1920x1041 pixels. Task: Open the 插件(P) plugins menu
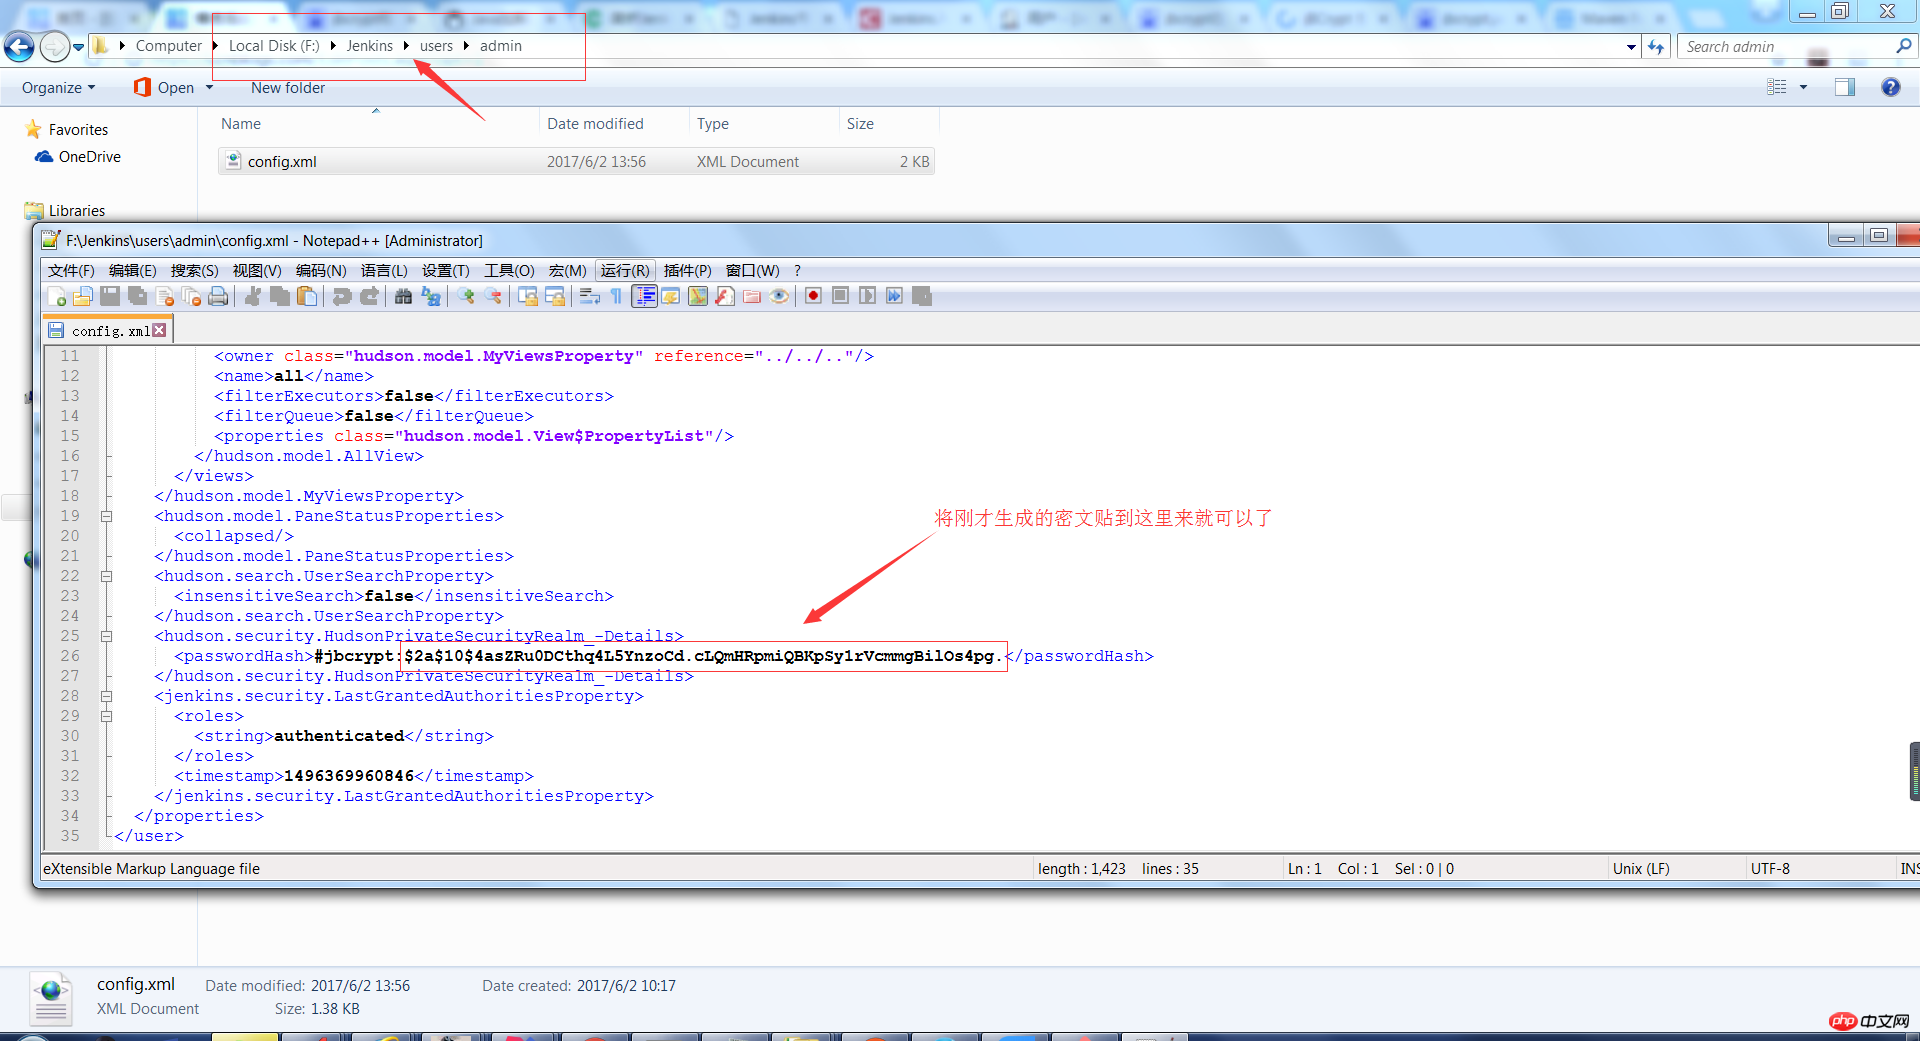[687, 271]
